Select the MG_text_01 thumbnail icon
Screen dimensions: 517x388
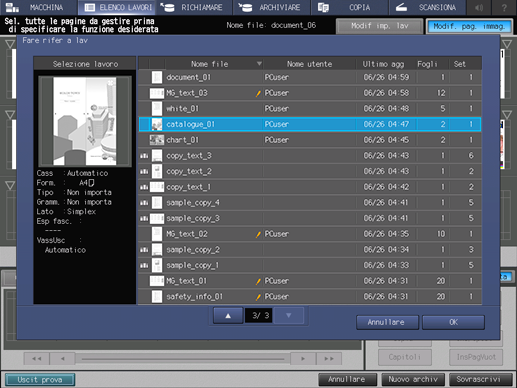[x=157, y=281]
